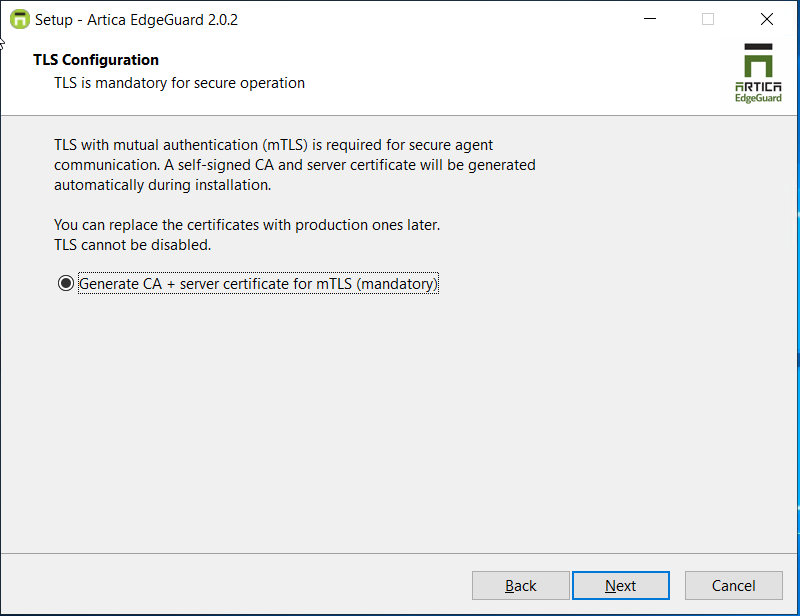Image resolution: width=800 pixels, height=616 pixels.
Task: Click the Next button
Action: tap(620, 585)
